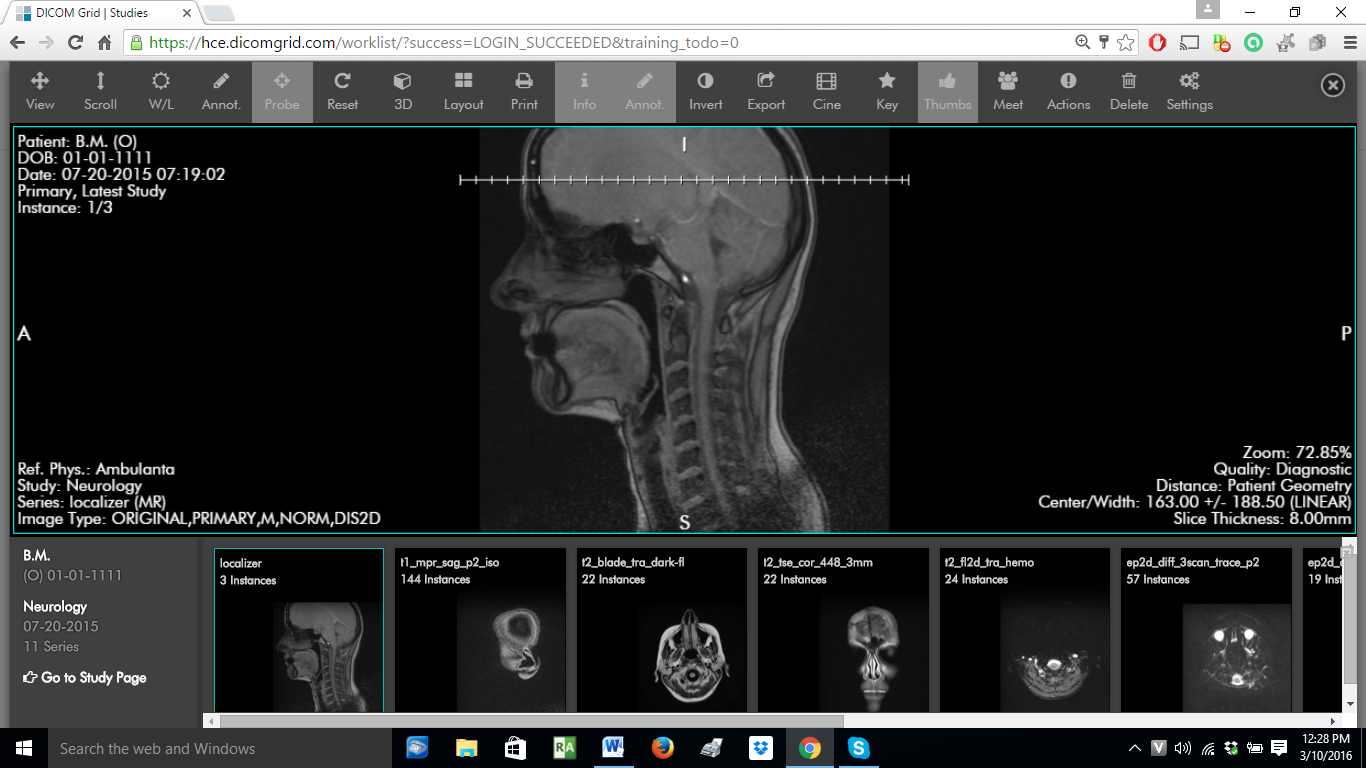Reload the current page
Viewport: 1366px width, 768px height.
click(75, 43)
